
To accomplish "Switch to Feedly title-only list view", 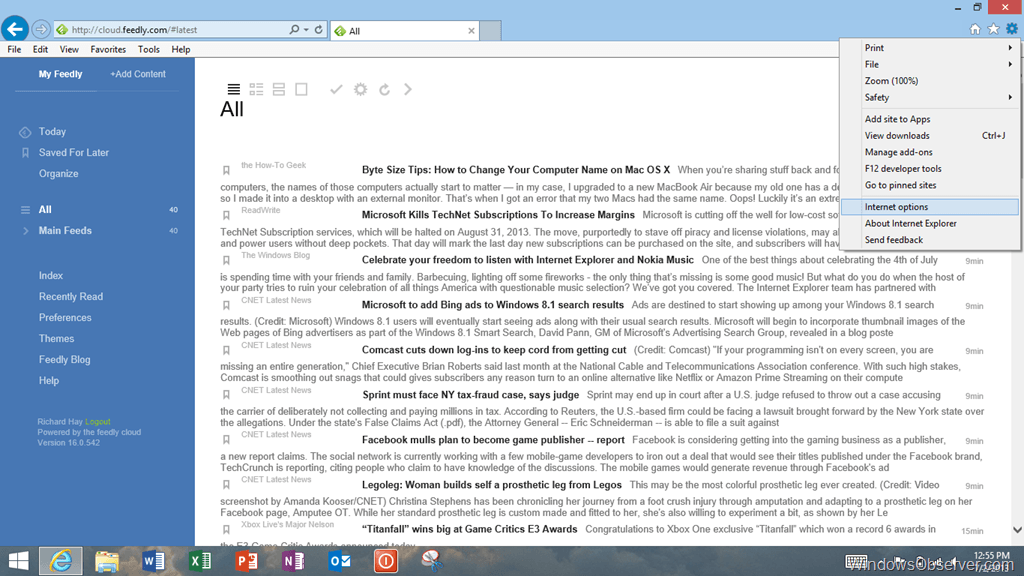I will (234, 90).
